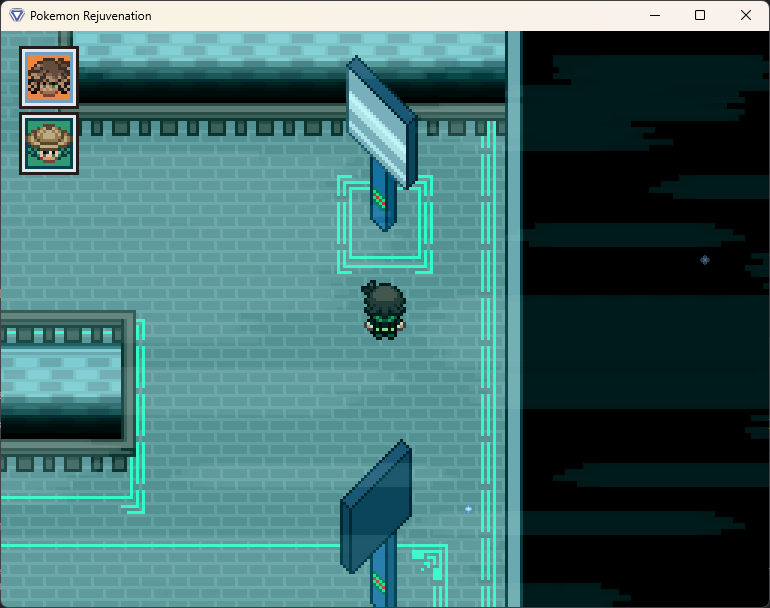Maximize the Pokemon Rejuvenation window
The image size is (770, 608).
click(700, 15)
